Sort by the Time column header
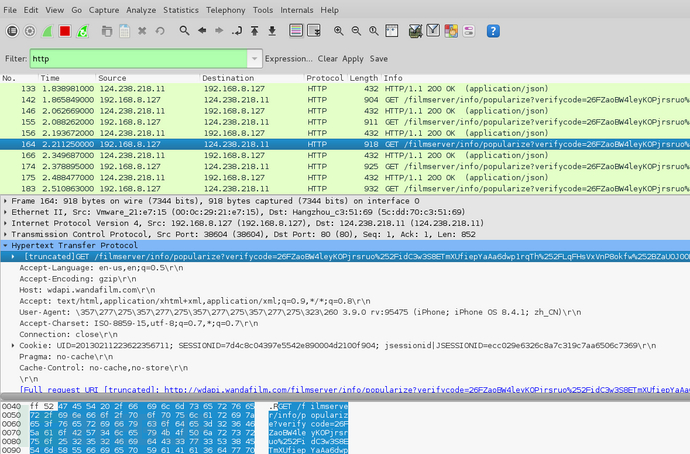Viewport: 690px width, 454px height. tap(67, 78)
